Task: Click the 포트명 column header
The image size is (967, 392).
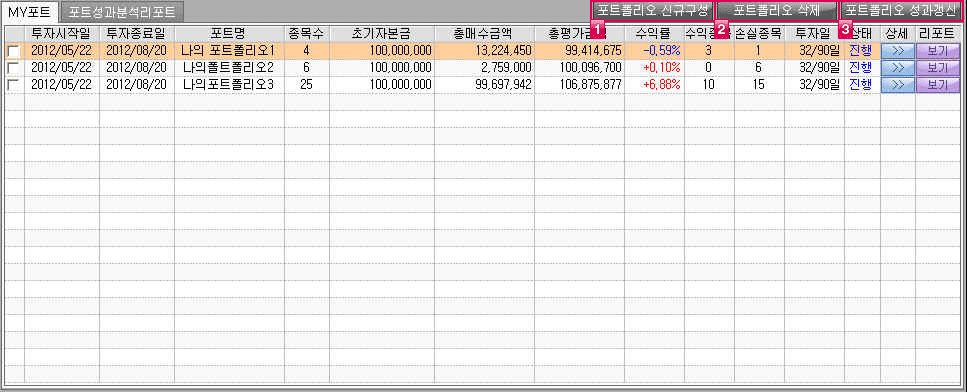Action: click(x=229, y=33)
